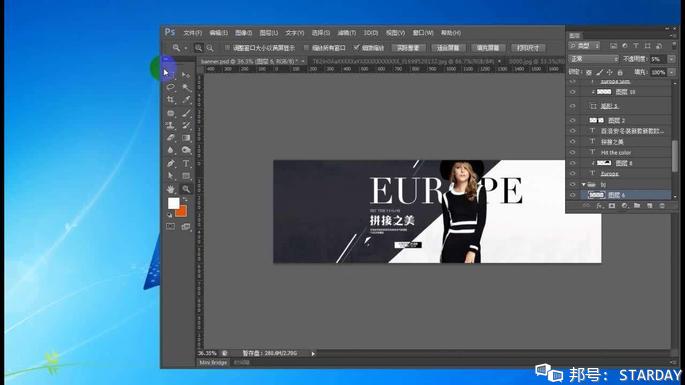Open status bar info arrow menu
Viewport: 685px width, 385px height.
click(x=313, y=354)
